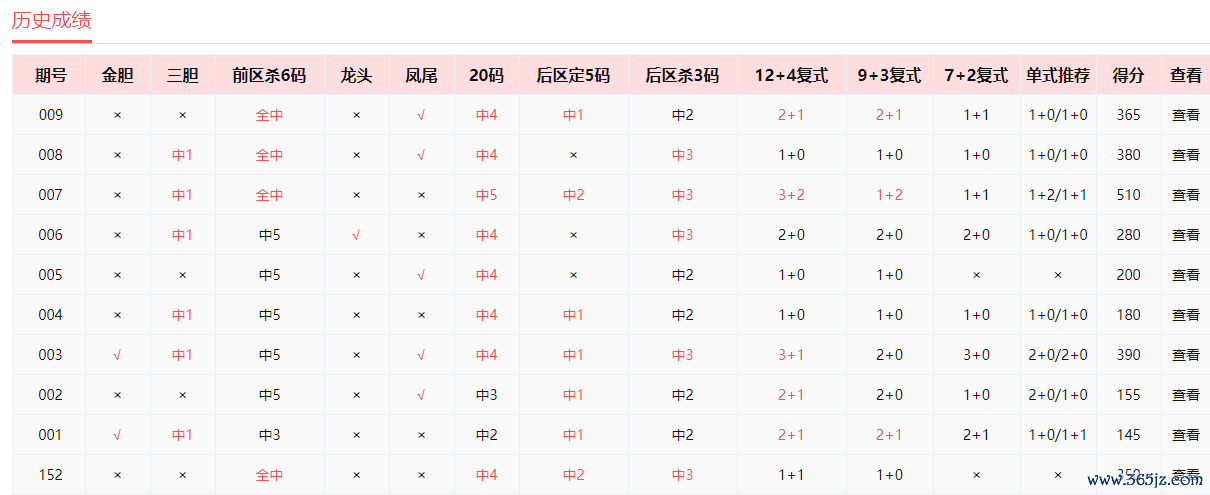1210x495 pixels.
Task: Click the 期号 column header
Action: pos(50,75)
